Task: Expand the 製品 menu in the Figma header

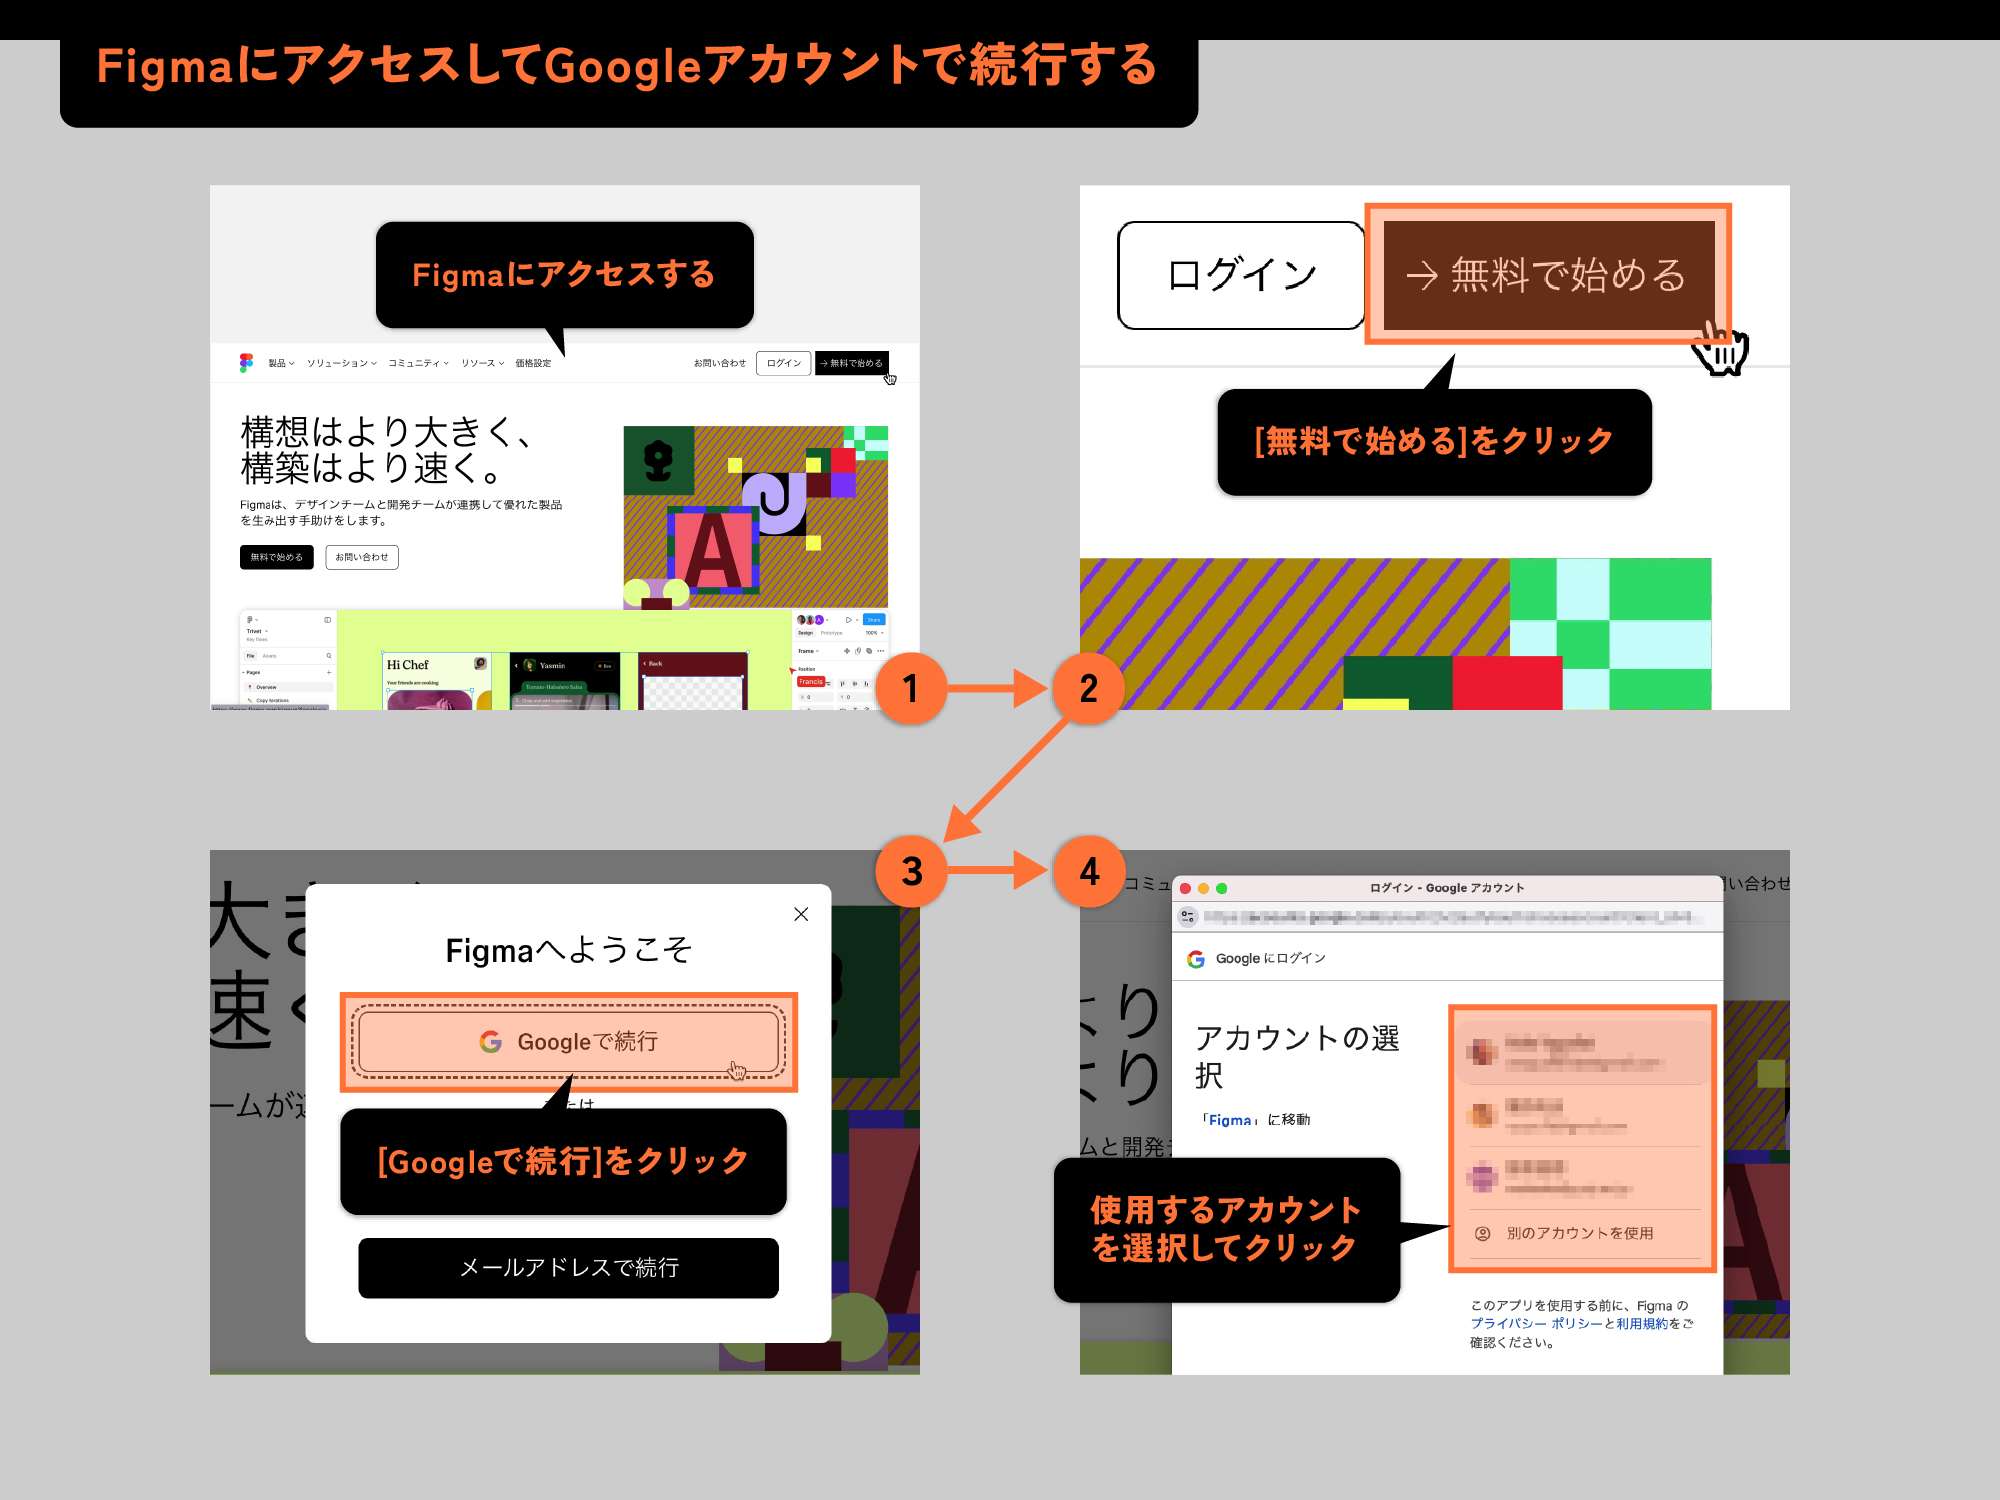Action: tap(281, 363)
